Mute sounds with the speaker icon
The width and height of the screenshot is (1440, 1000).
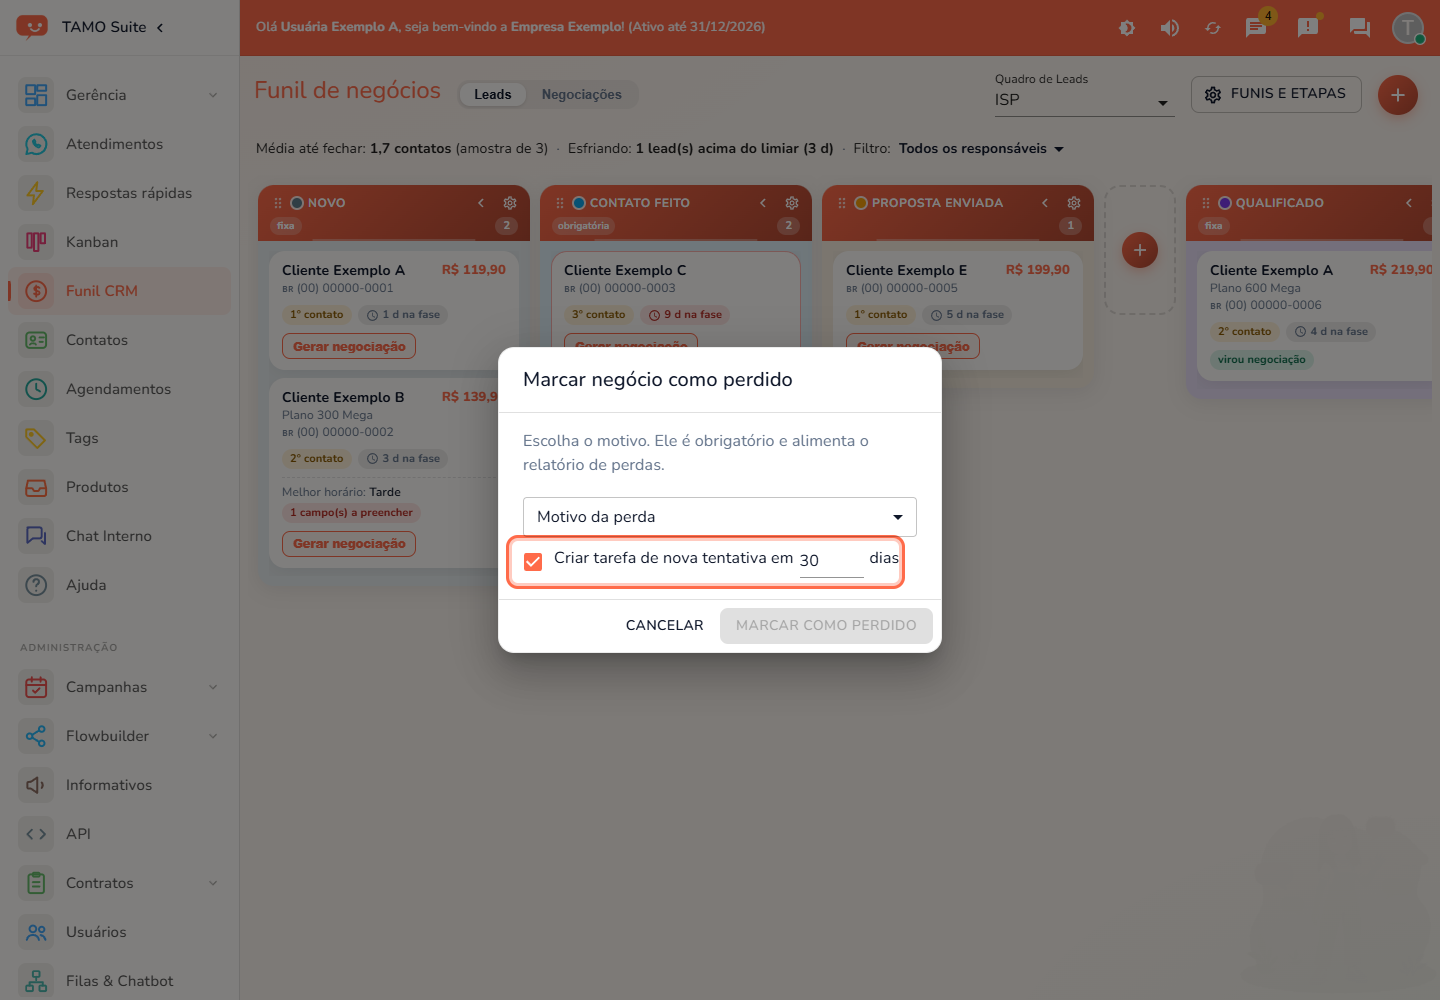[x=1169, y=28]
